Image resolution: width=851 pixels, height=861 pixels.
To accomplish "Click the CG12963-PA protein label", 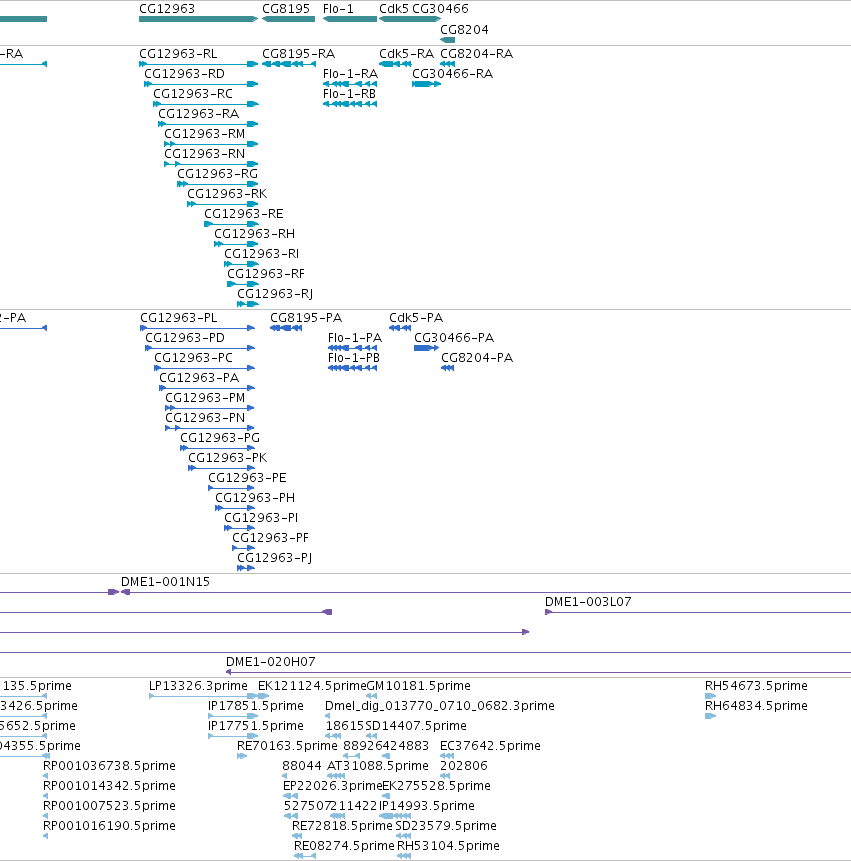I will [x=199, y=378].
